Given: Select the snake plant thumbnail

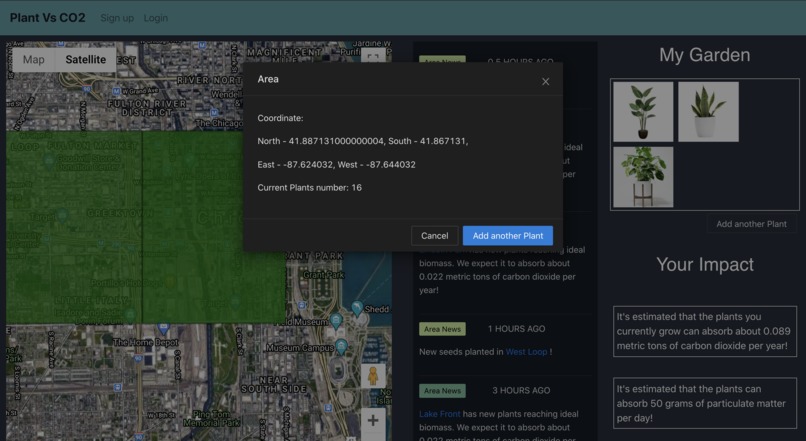Looking at the screenshot, I should [708, 112].
